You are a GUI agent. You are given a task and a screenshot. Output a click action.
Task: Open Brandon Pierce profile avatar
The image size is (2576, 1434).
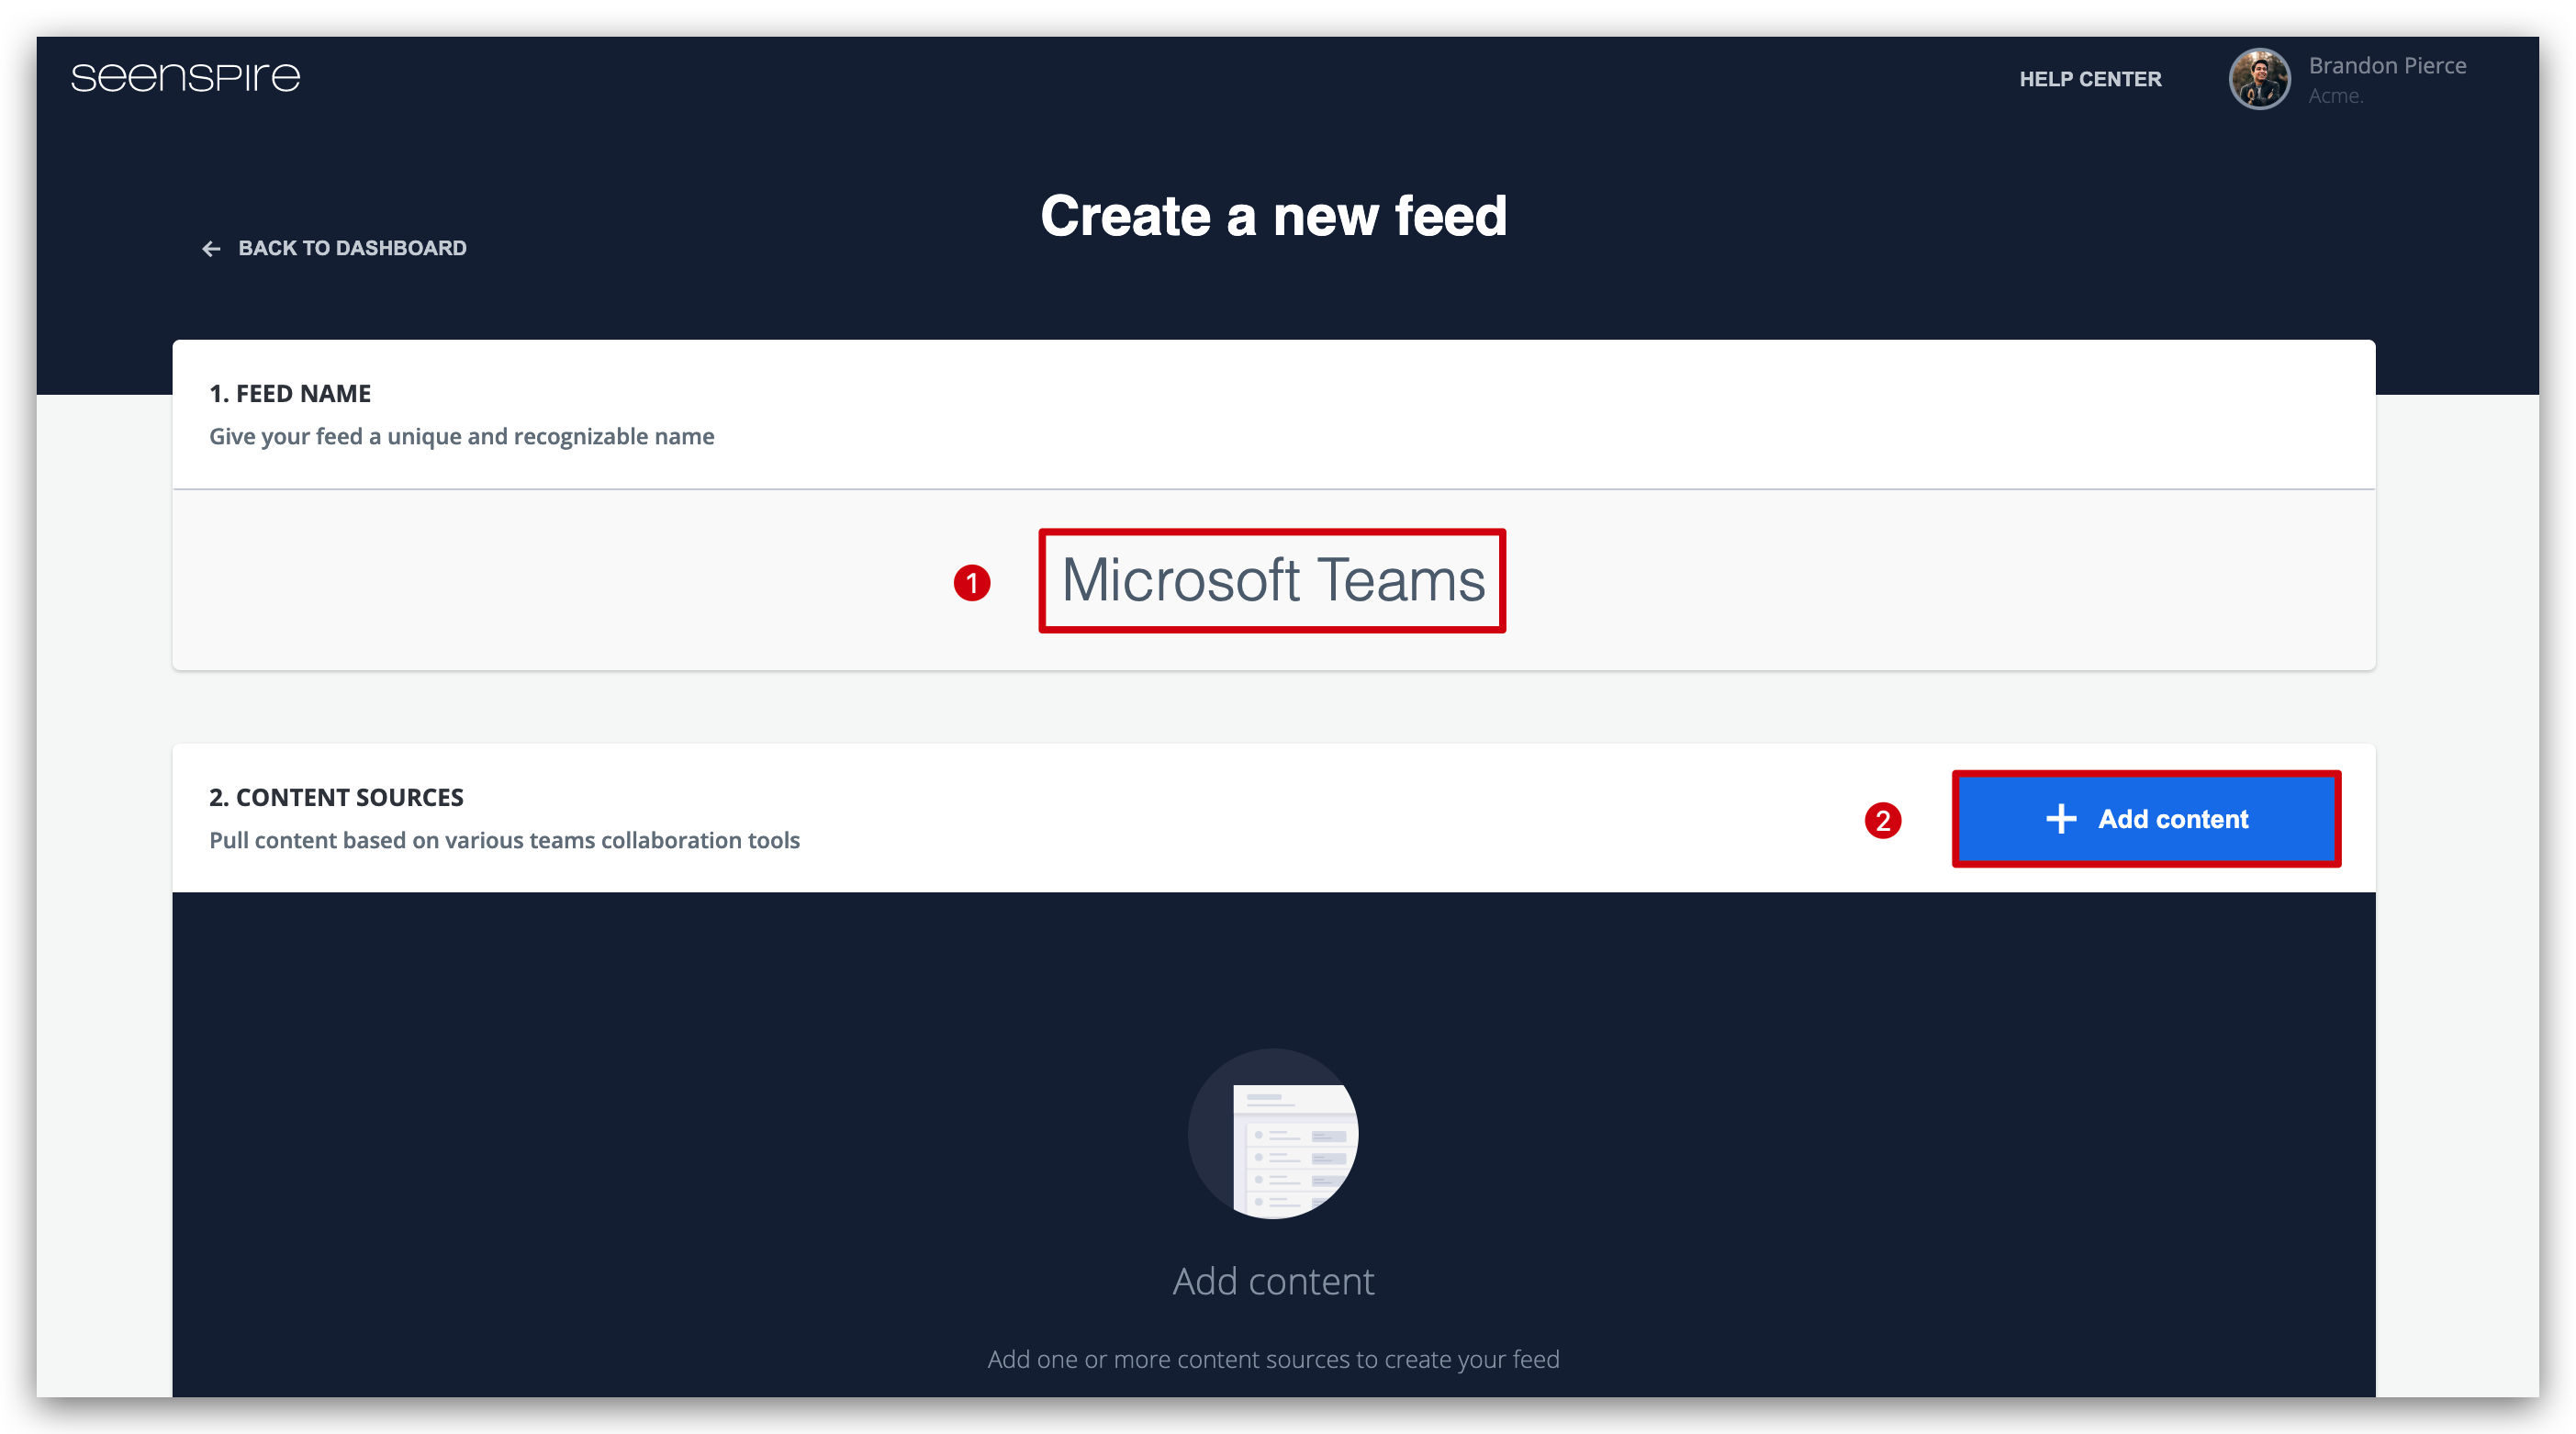point(2259,79)
